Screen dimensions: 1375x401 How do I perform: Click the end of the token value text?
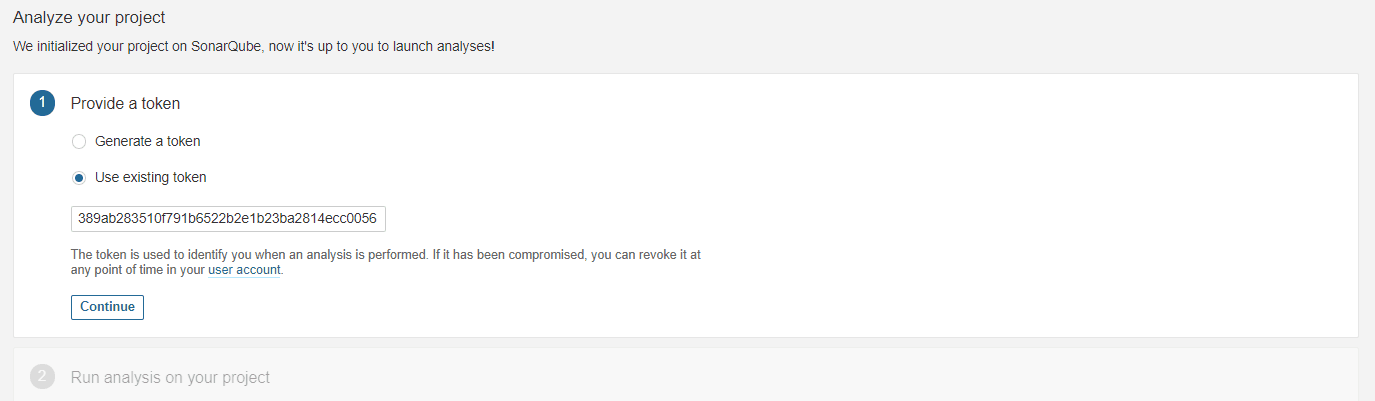pos(377,219)
